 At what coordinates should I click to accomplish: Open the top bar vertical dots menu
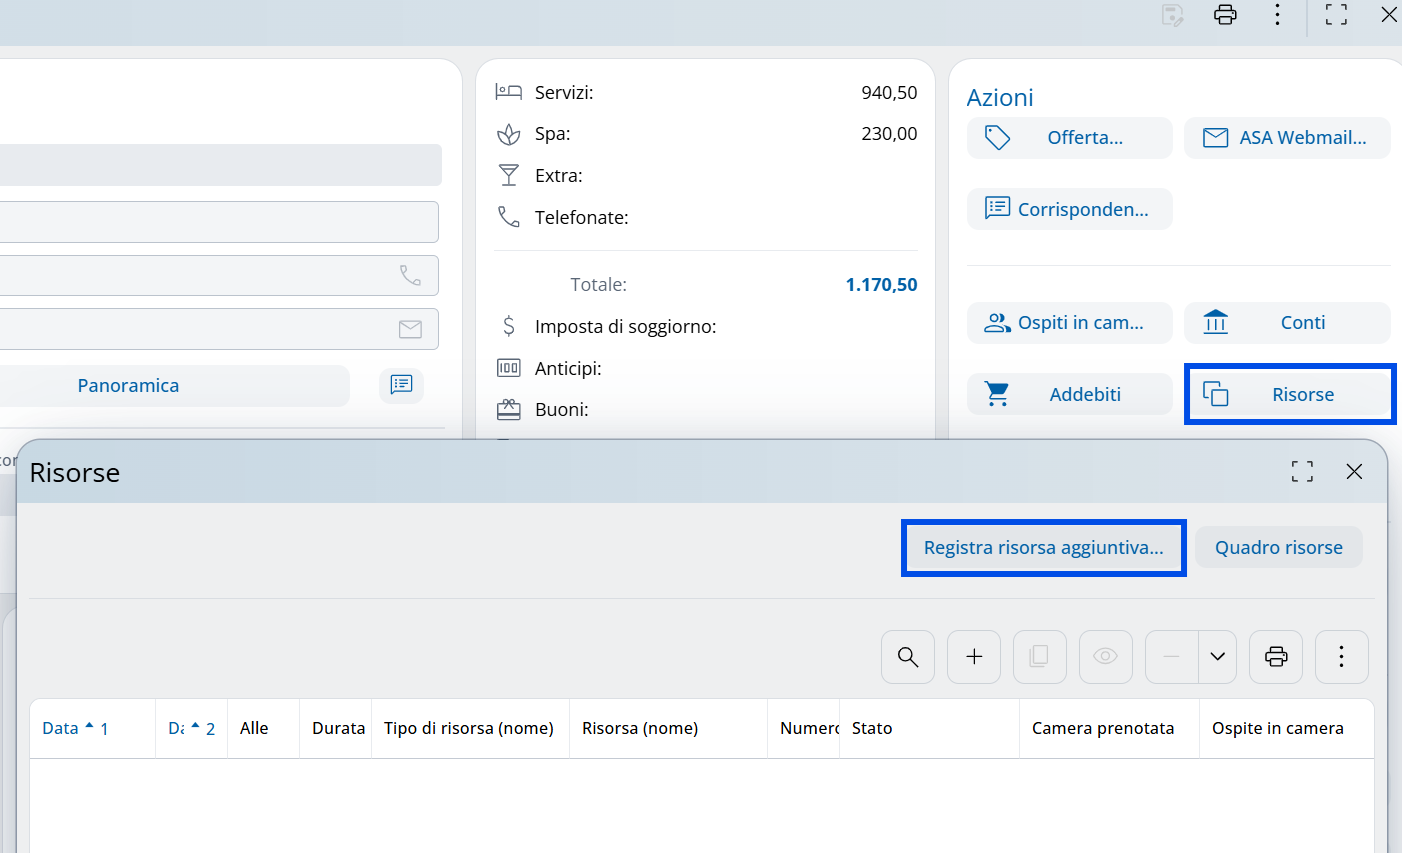tap(1277, 15)
